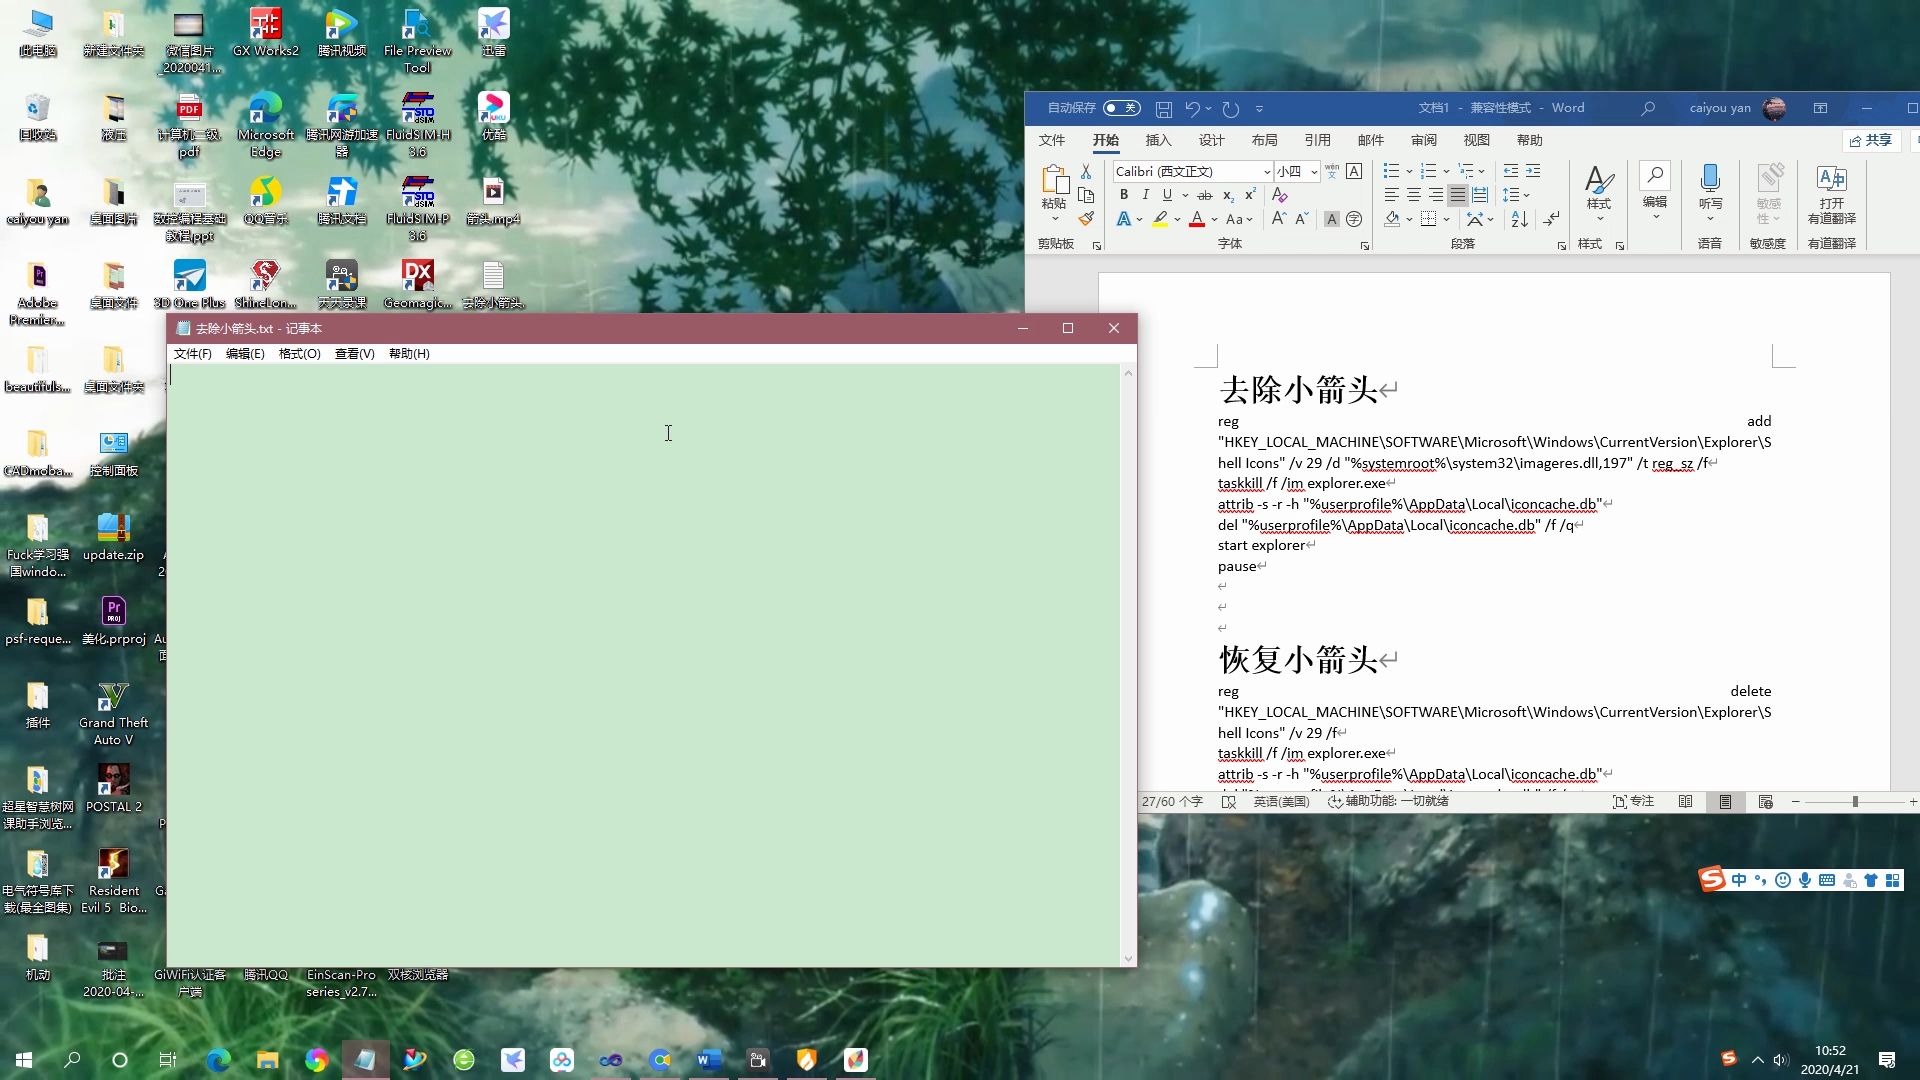Image resolution: width=1920 pixels, height=1080 pixels.
Task: Toggle the show paragraph marks button
Action: click(x=1551, y=219)
